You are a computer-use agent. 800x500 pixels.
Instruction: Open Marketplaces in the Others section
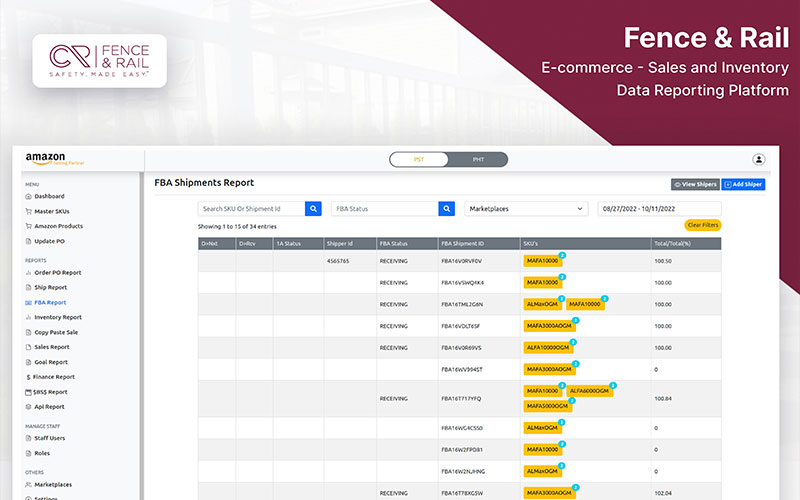53,484
